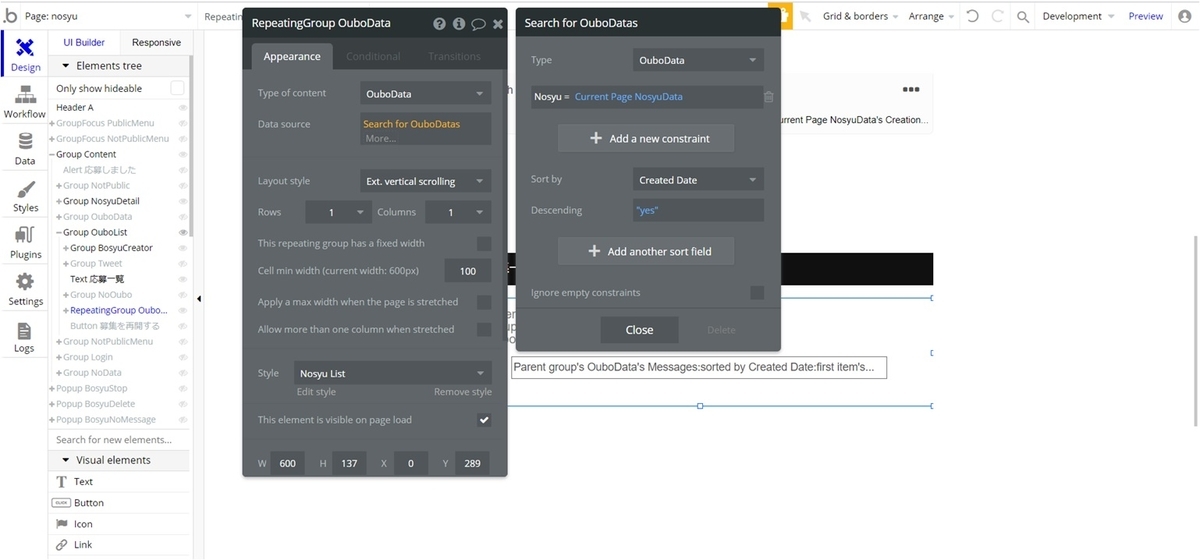
Task: Click the cell min width field
Action: point(468,271)
